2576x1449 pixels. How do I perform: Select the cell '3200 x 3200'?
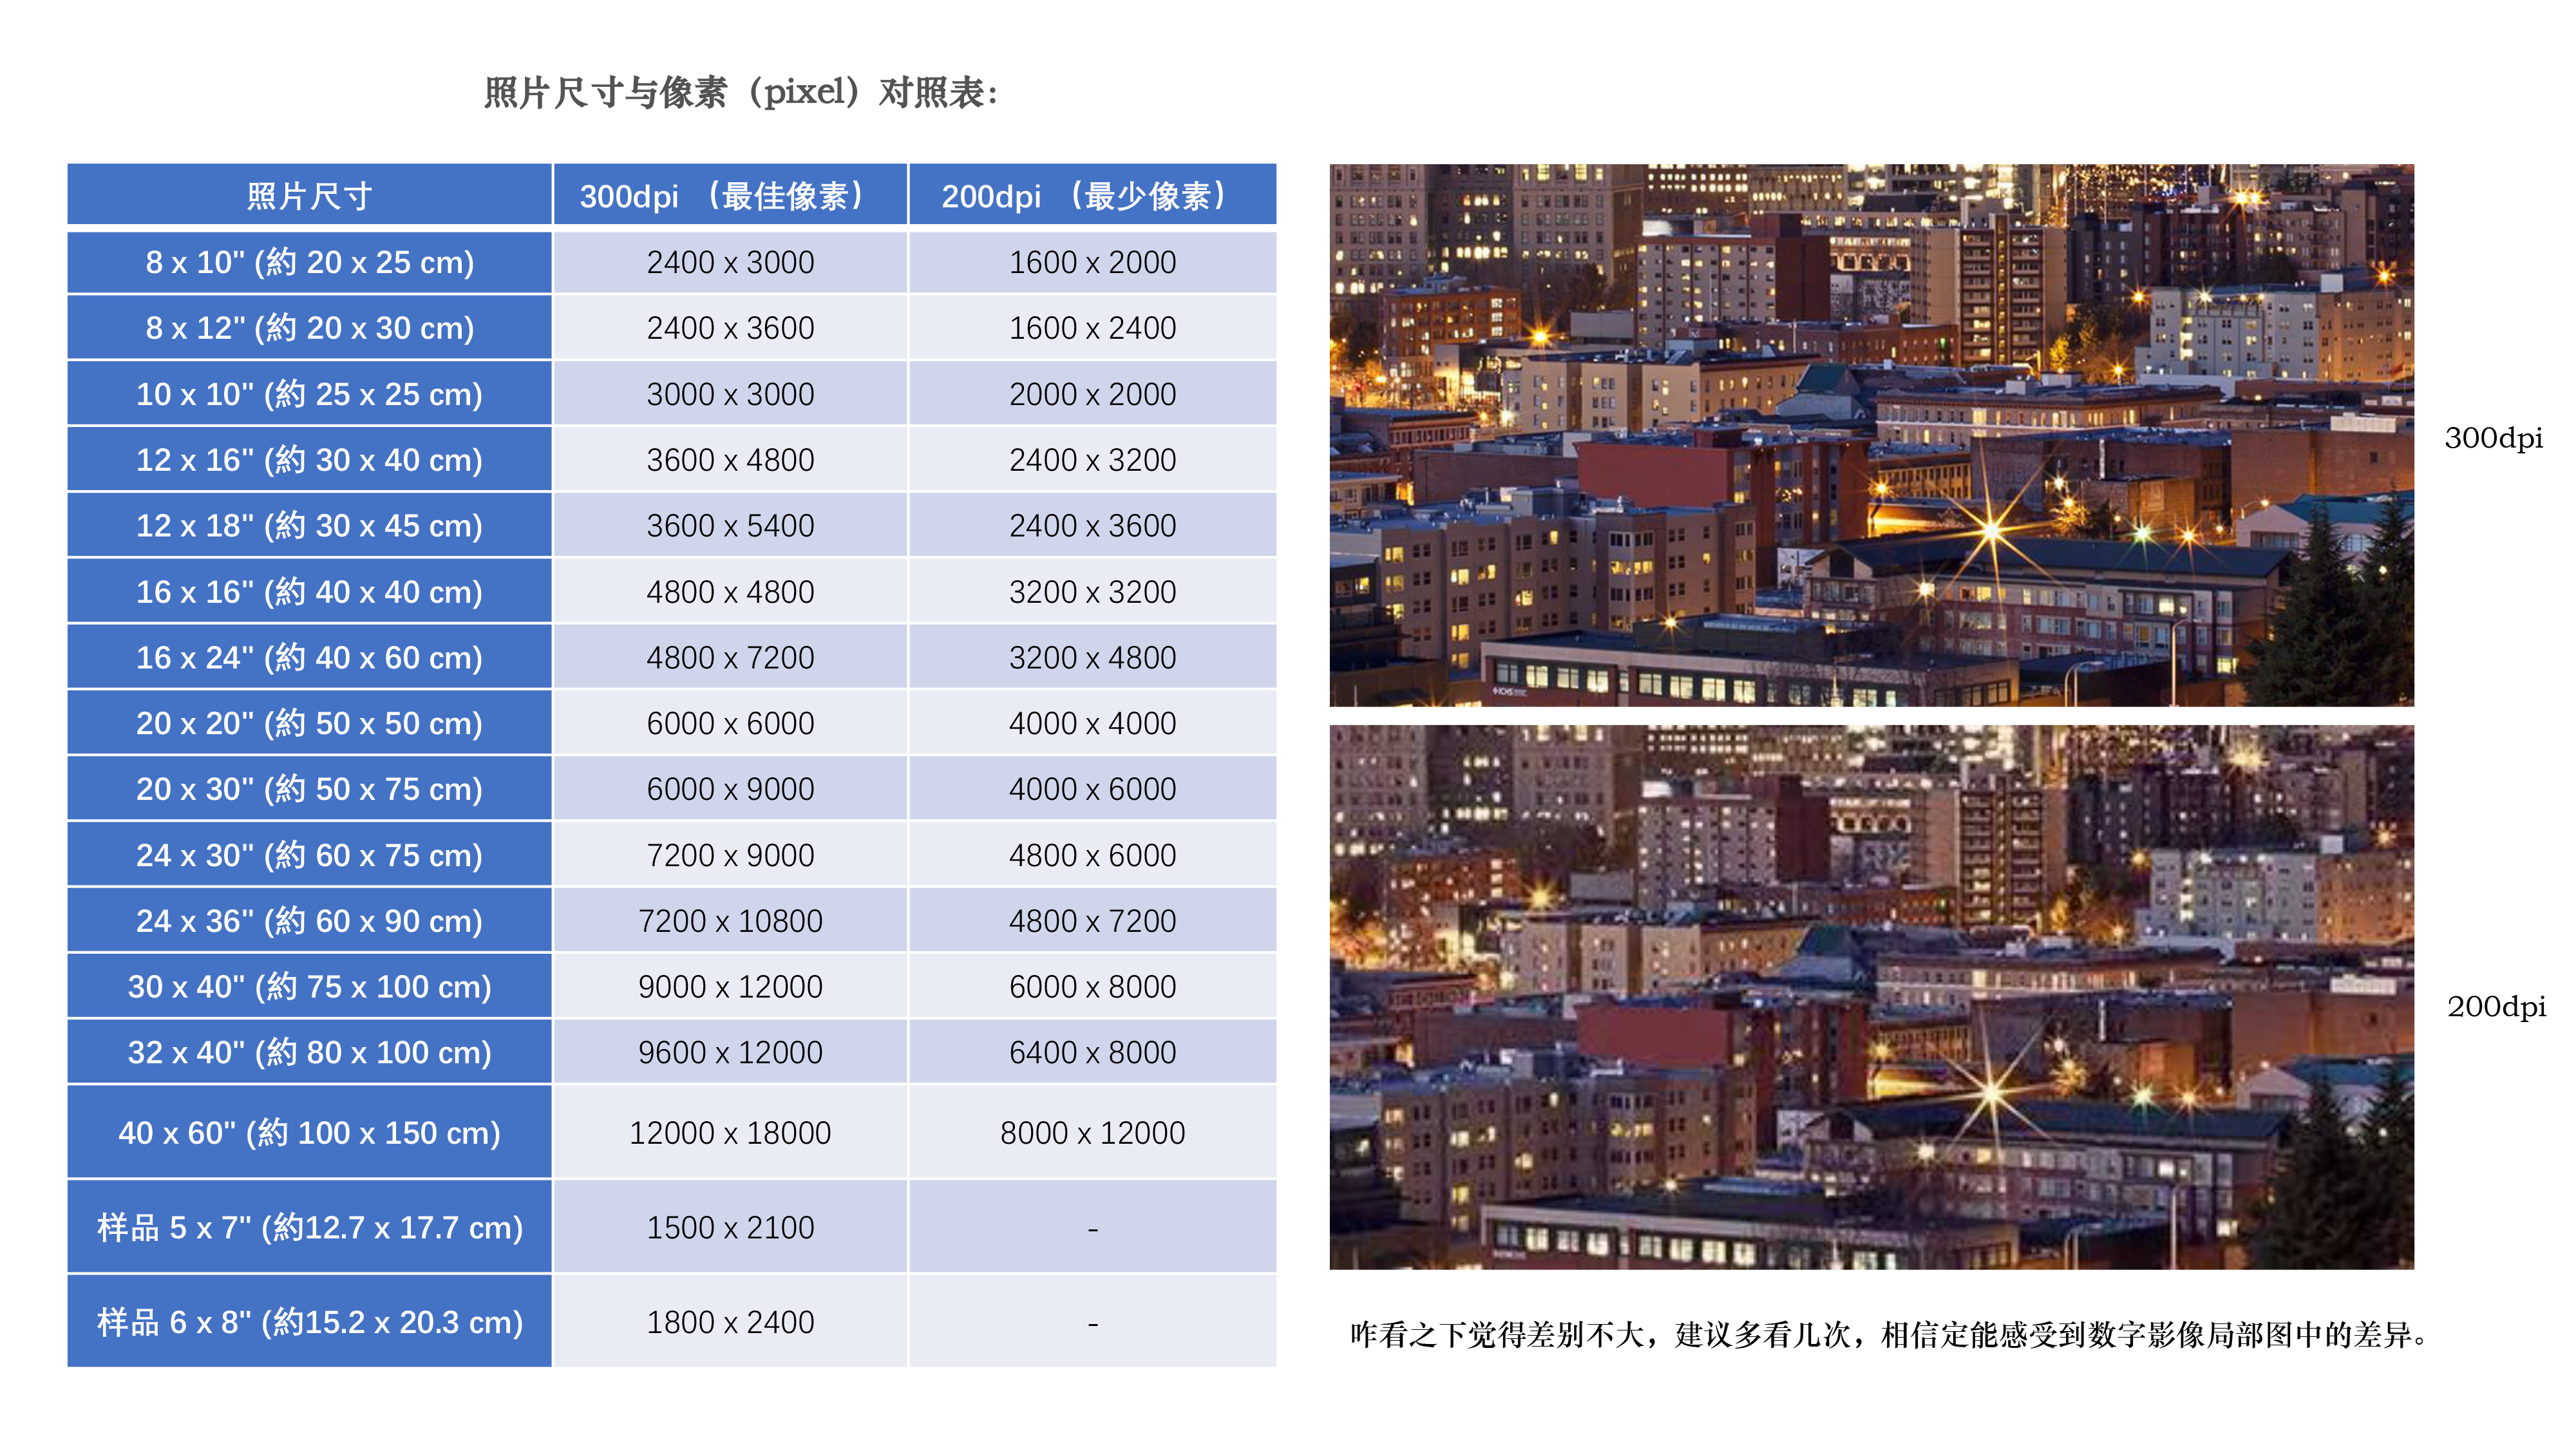click(x=1092, y=592)
